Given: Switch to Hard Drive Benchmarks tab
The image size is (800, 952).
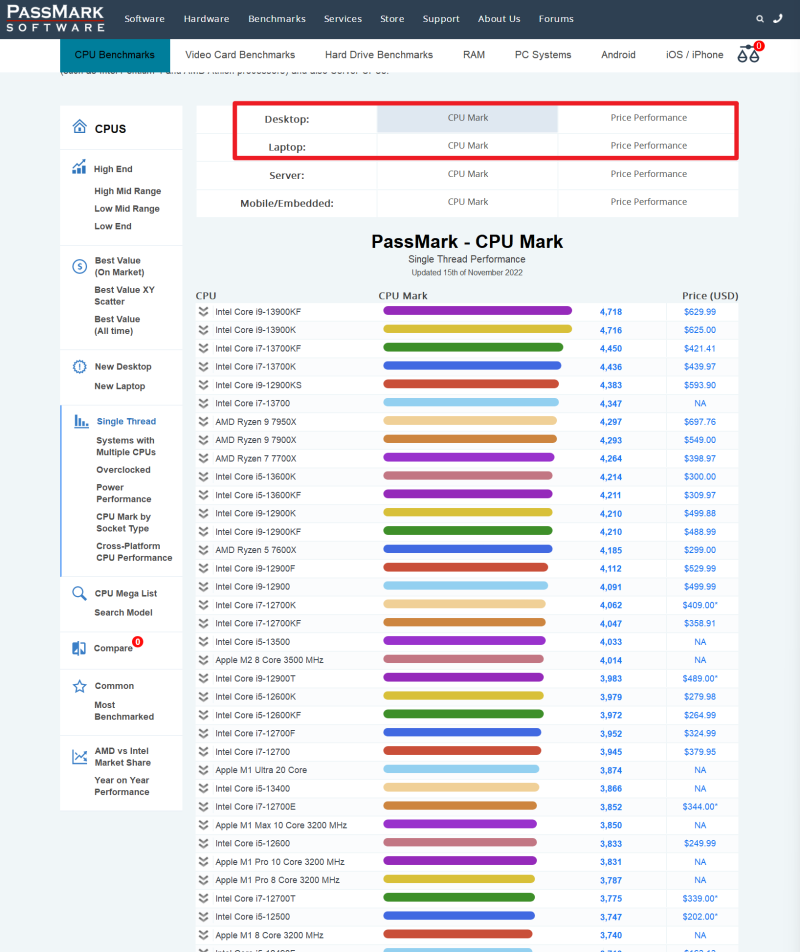Looking at the screenshot, I should point(379,55).
